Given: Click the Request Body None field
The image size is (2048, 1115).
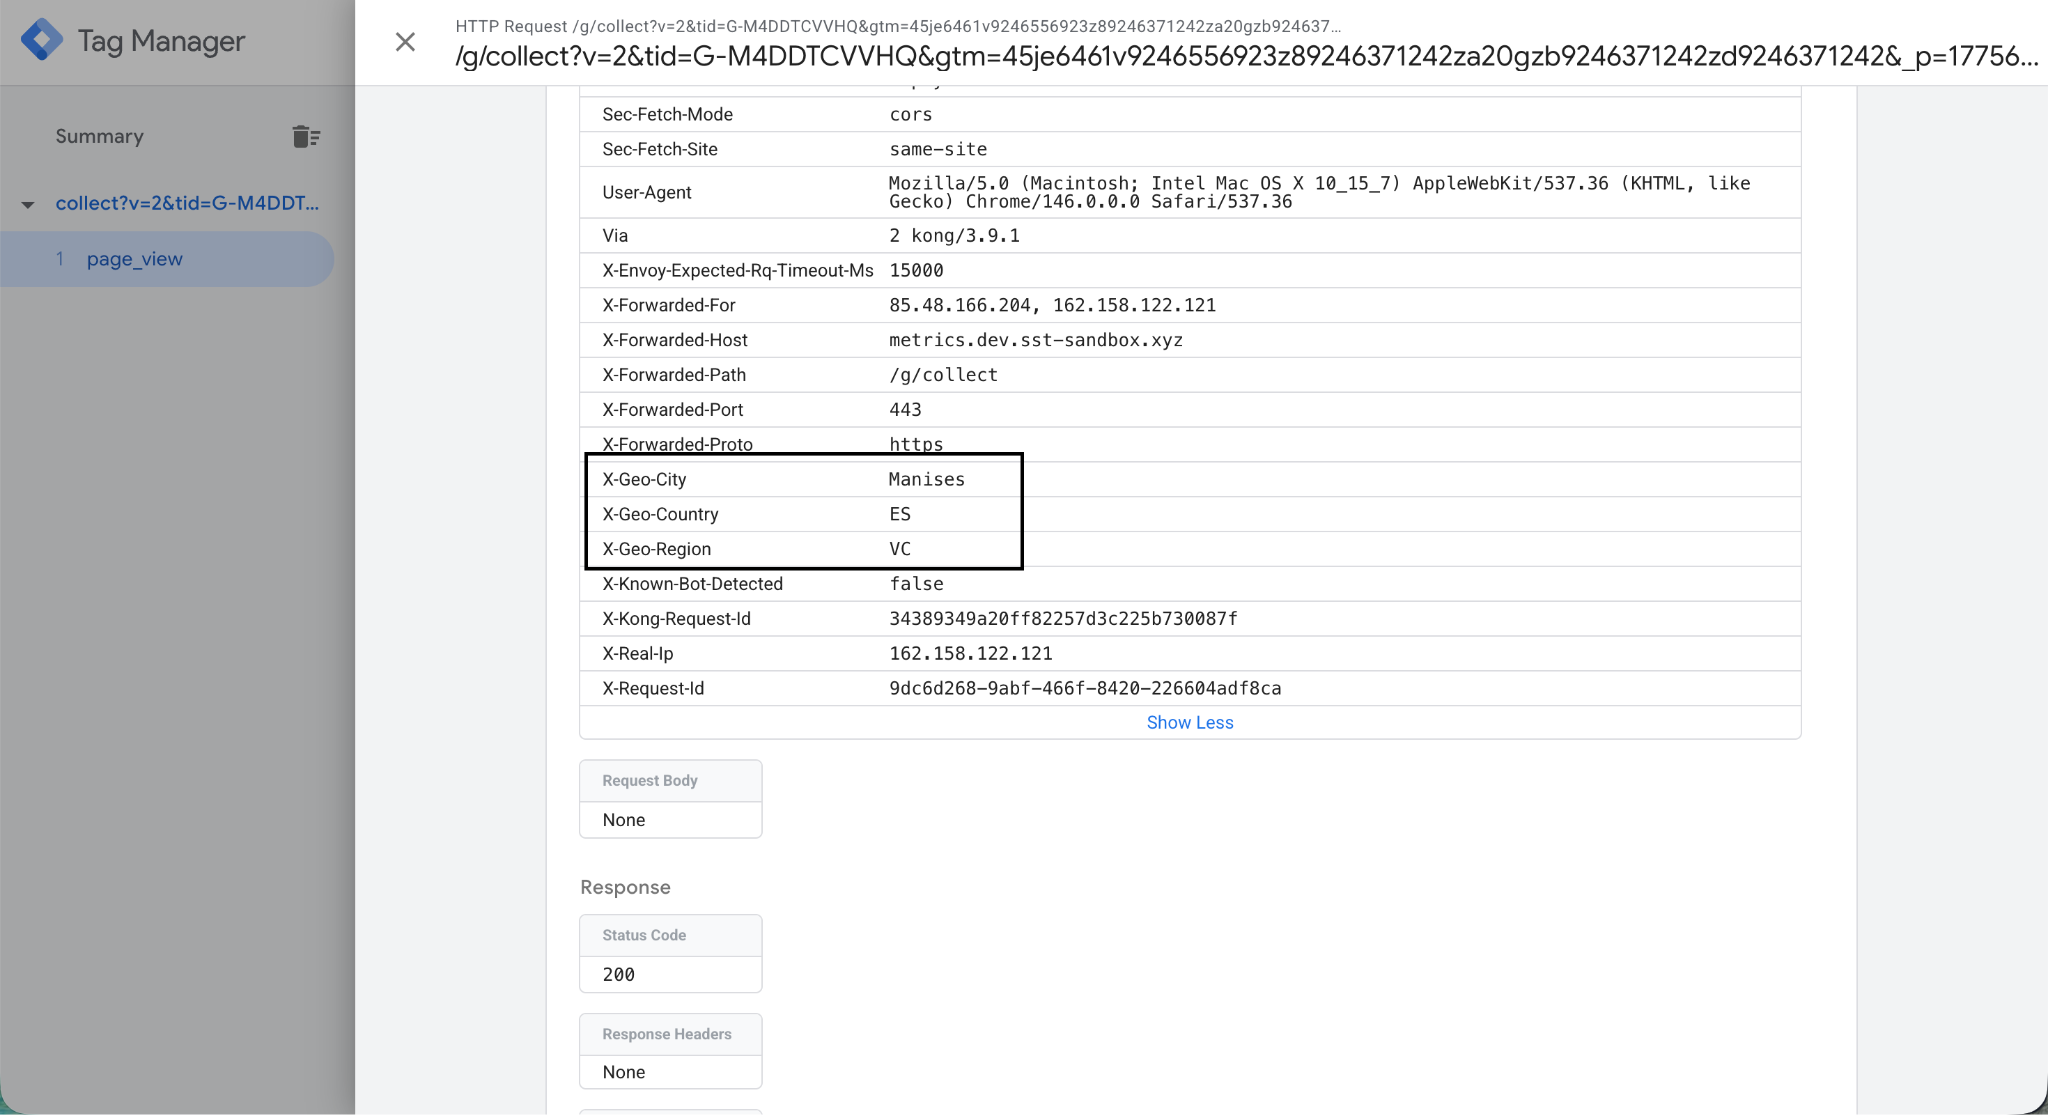Looking at the screenshot, I should point(624,820).
